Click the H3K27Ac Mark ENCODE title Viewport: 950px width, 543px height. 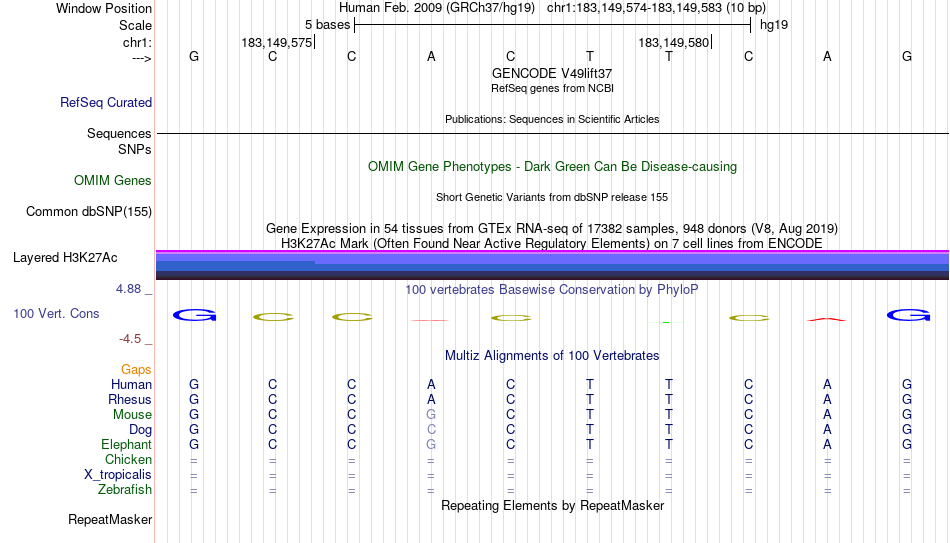[552, 244]
